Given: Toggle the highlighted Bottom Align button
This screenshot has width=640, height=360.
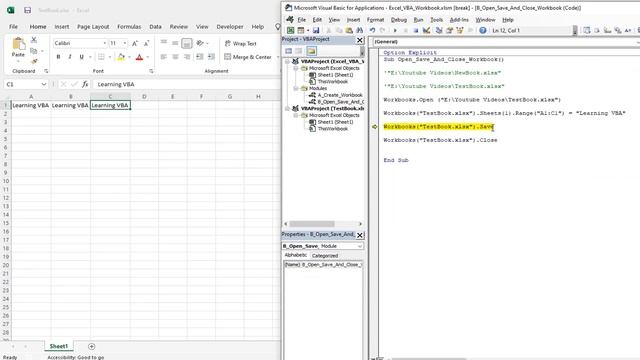Looking at the screenshot, I should coord(187,43).
